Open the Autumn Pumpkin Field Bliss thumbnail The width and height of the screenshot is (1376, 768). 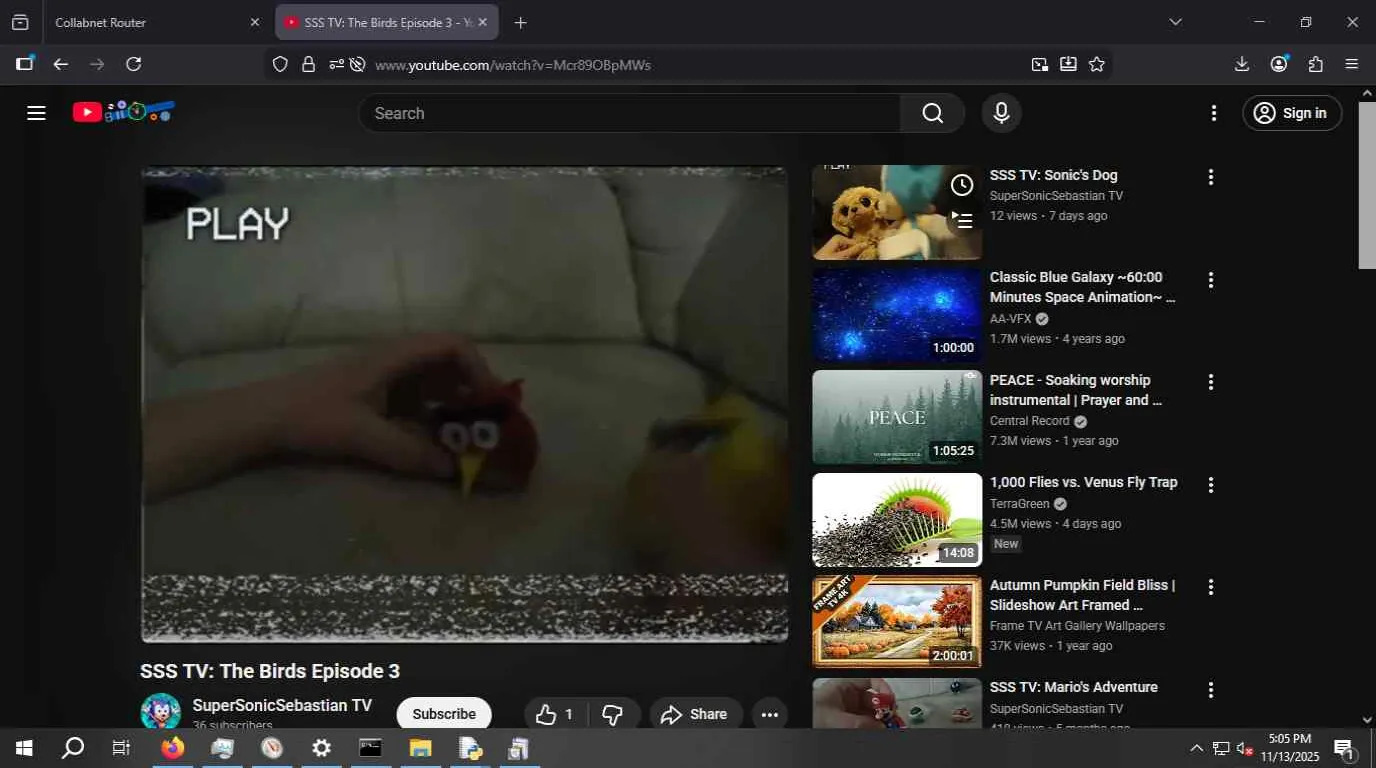[x=897, y=622]
